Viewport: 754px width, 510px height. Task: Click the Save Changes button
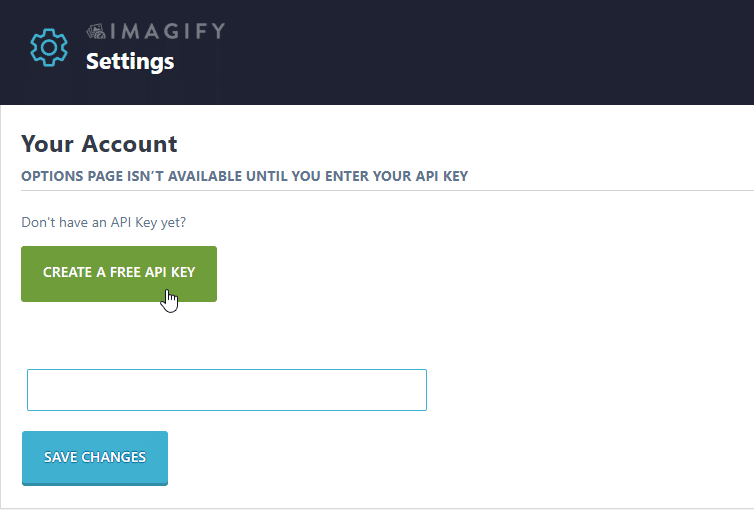95,458
